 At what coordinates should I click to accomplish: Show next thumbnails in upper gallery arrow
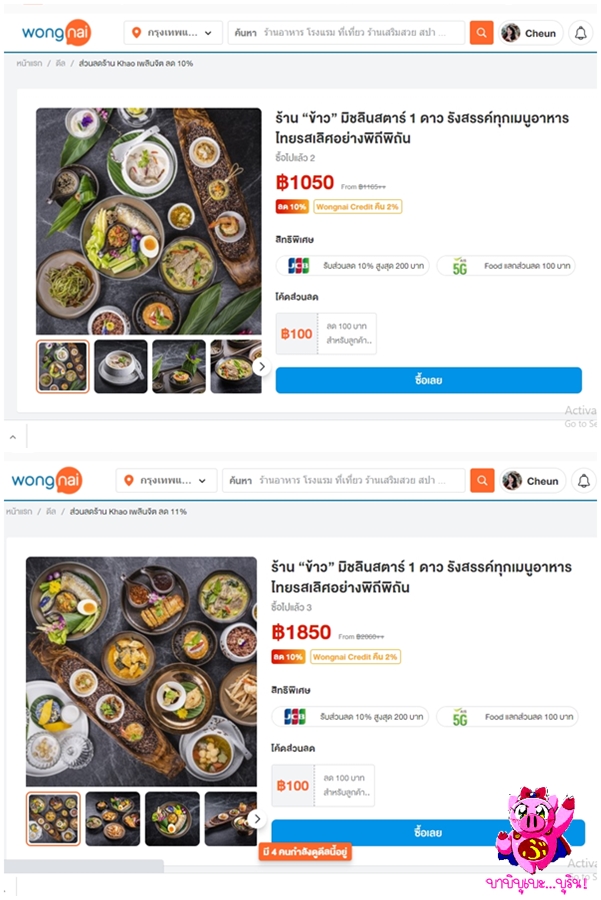[261, 366]
